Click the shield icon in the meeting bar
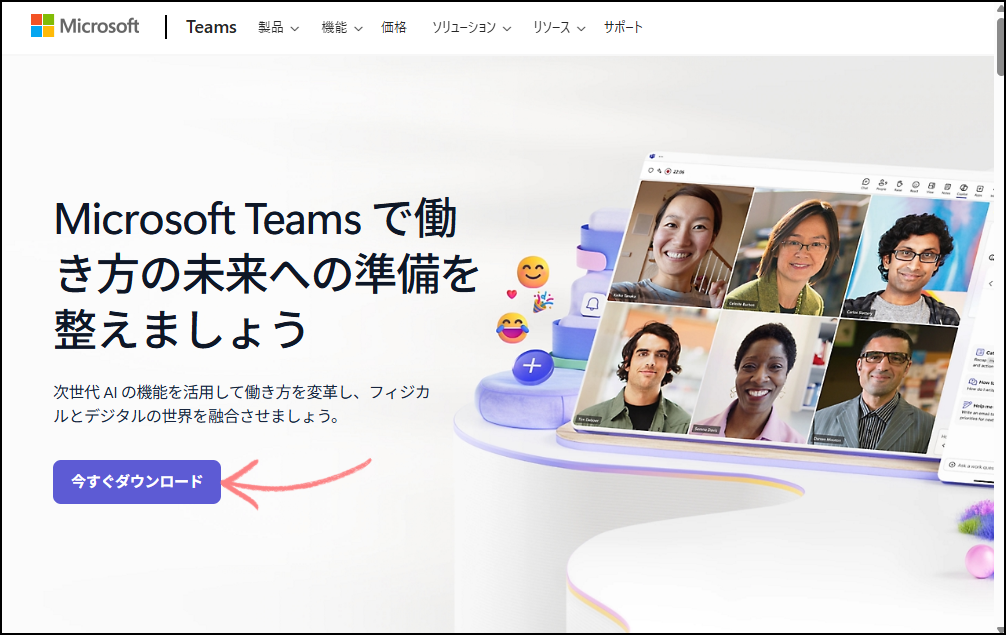The image size is (1006, 635). click(x=651, y=170)
